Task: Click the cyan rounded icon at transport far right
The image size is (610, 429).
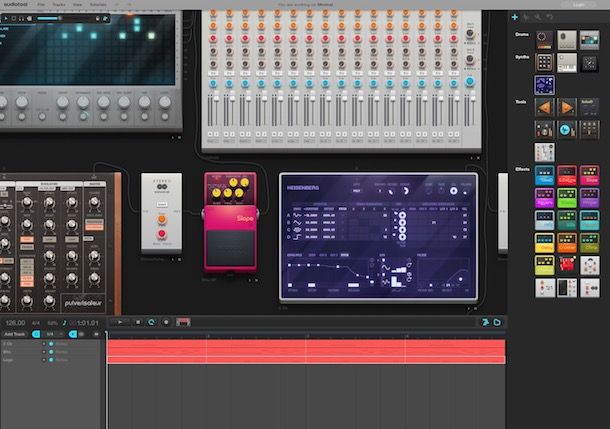Action: click(497, 322)
